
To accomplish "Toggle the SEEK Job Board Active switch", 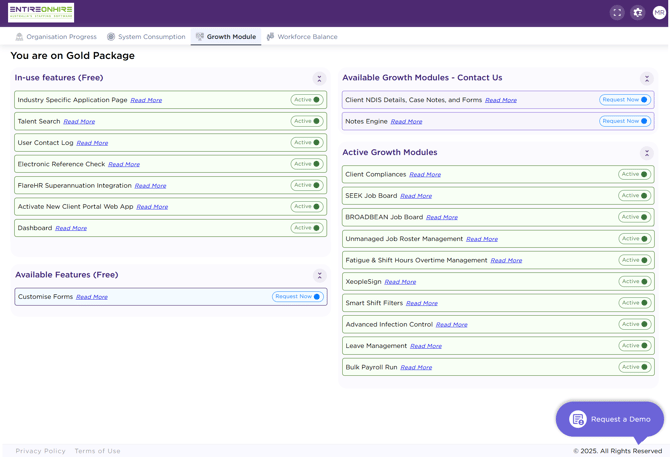I will click(x=635, y=196).
